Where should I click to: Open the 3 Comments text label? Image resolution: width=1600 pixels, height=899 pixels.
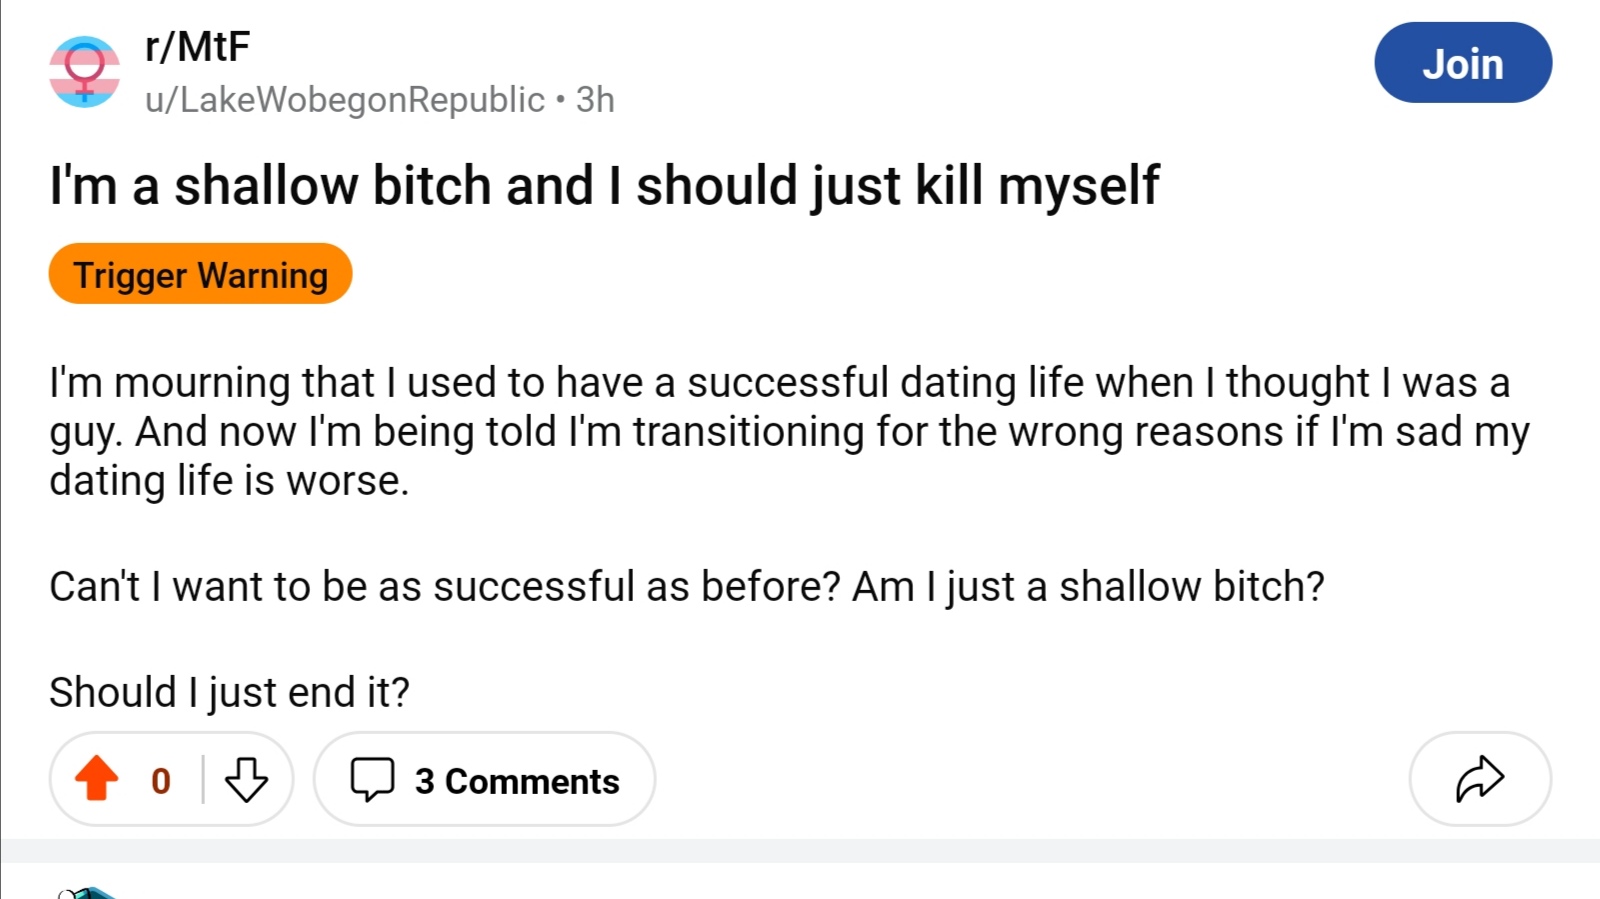517,781
